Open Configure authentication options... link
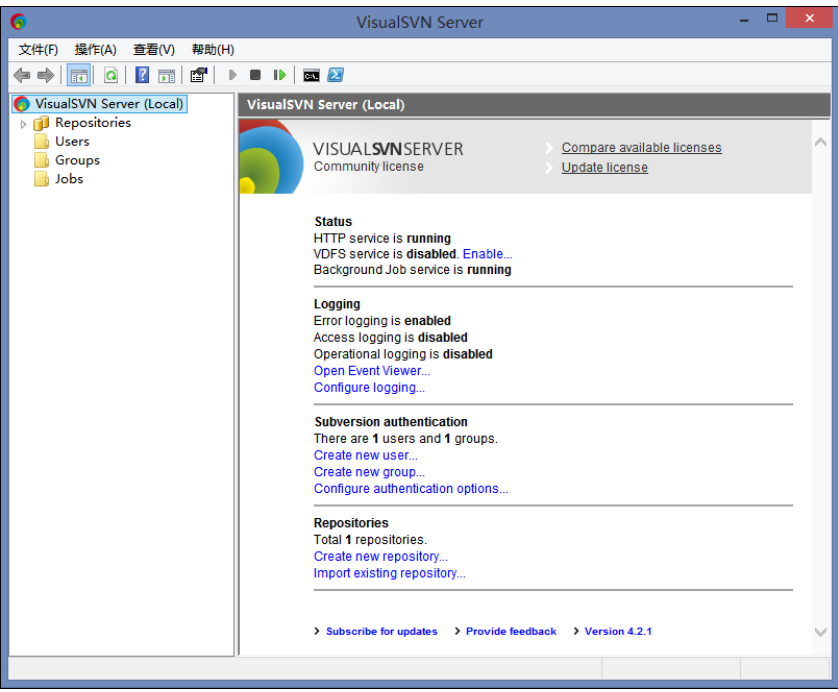 [411, 488]
